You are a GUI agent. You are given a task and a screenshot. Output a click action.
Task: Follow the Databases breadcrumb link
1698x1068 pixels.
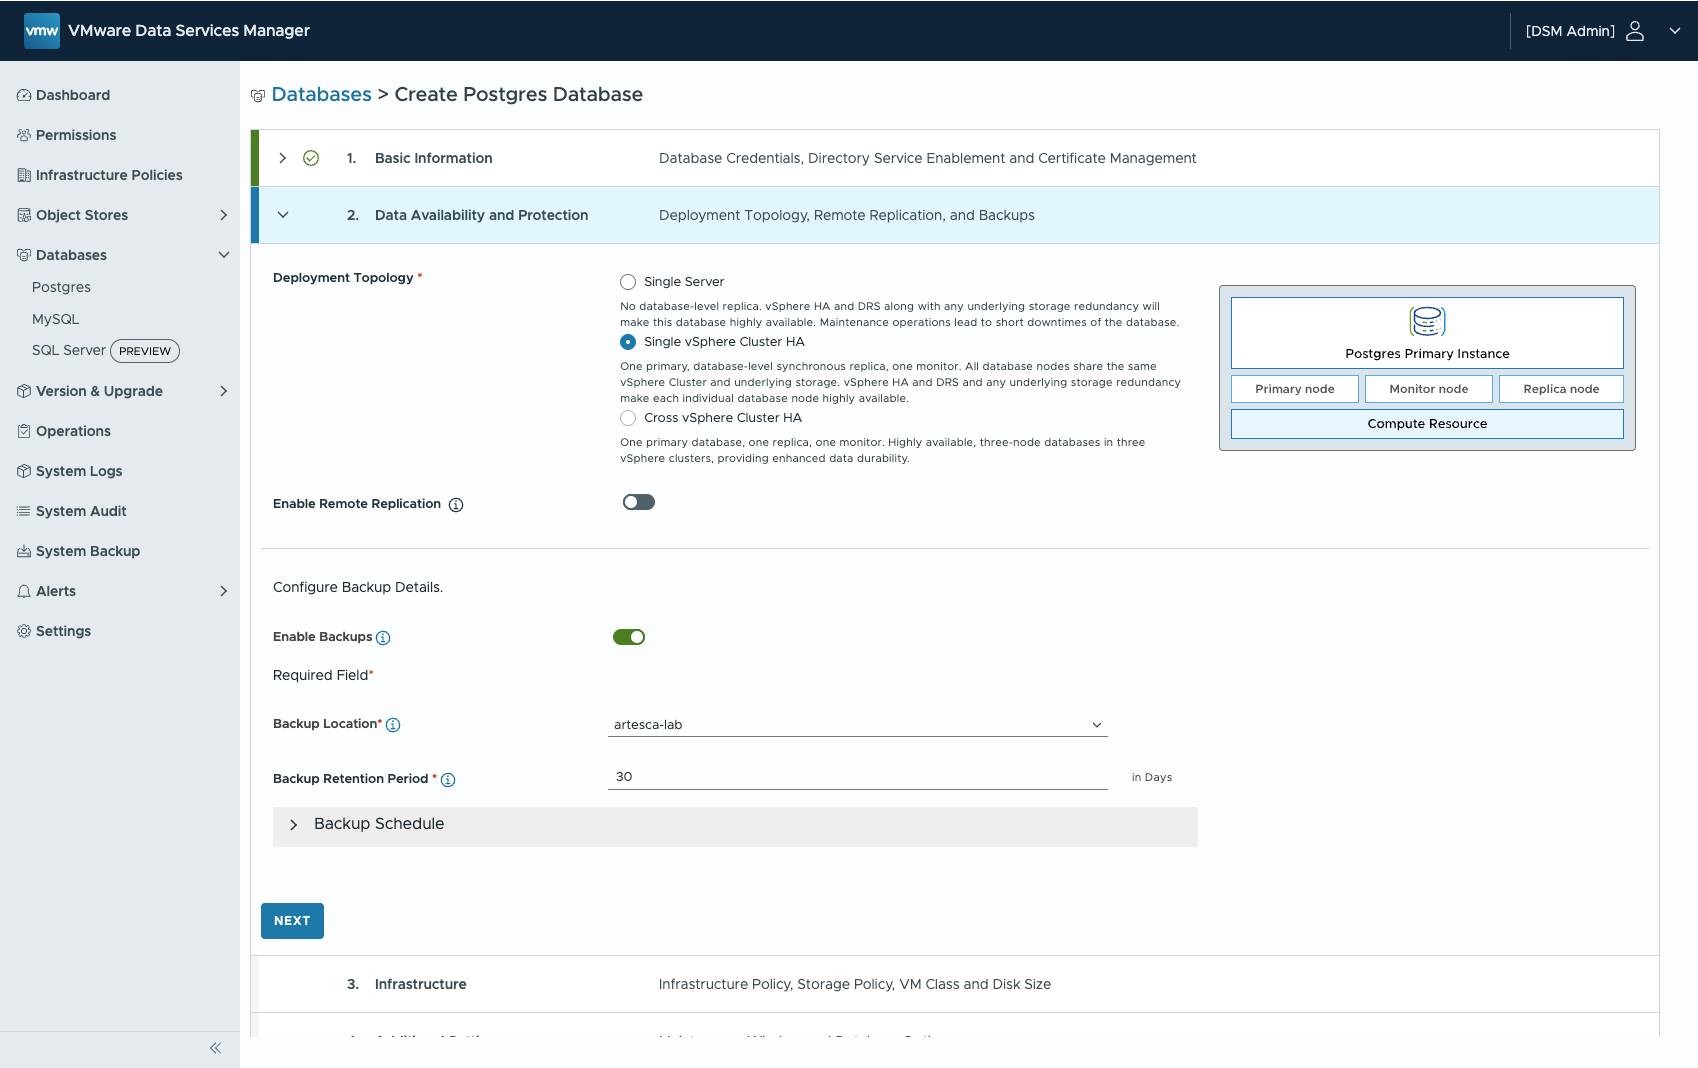pos(321,94)
